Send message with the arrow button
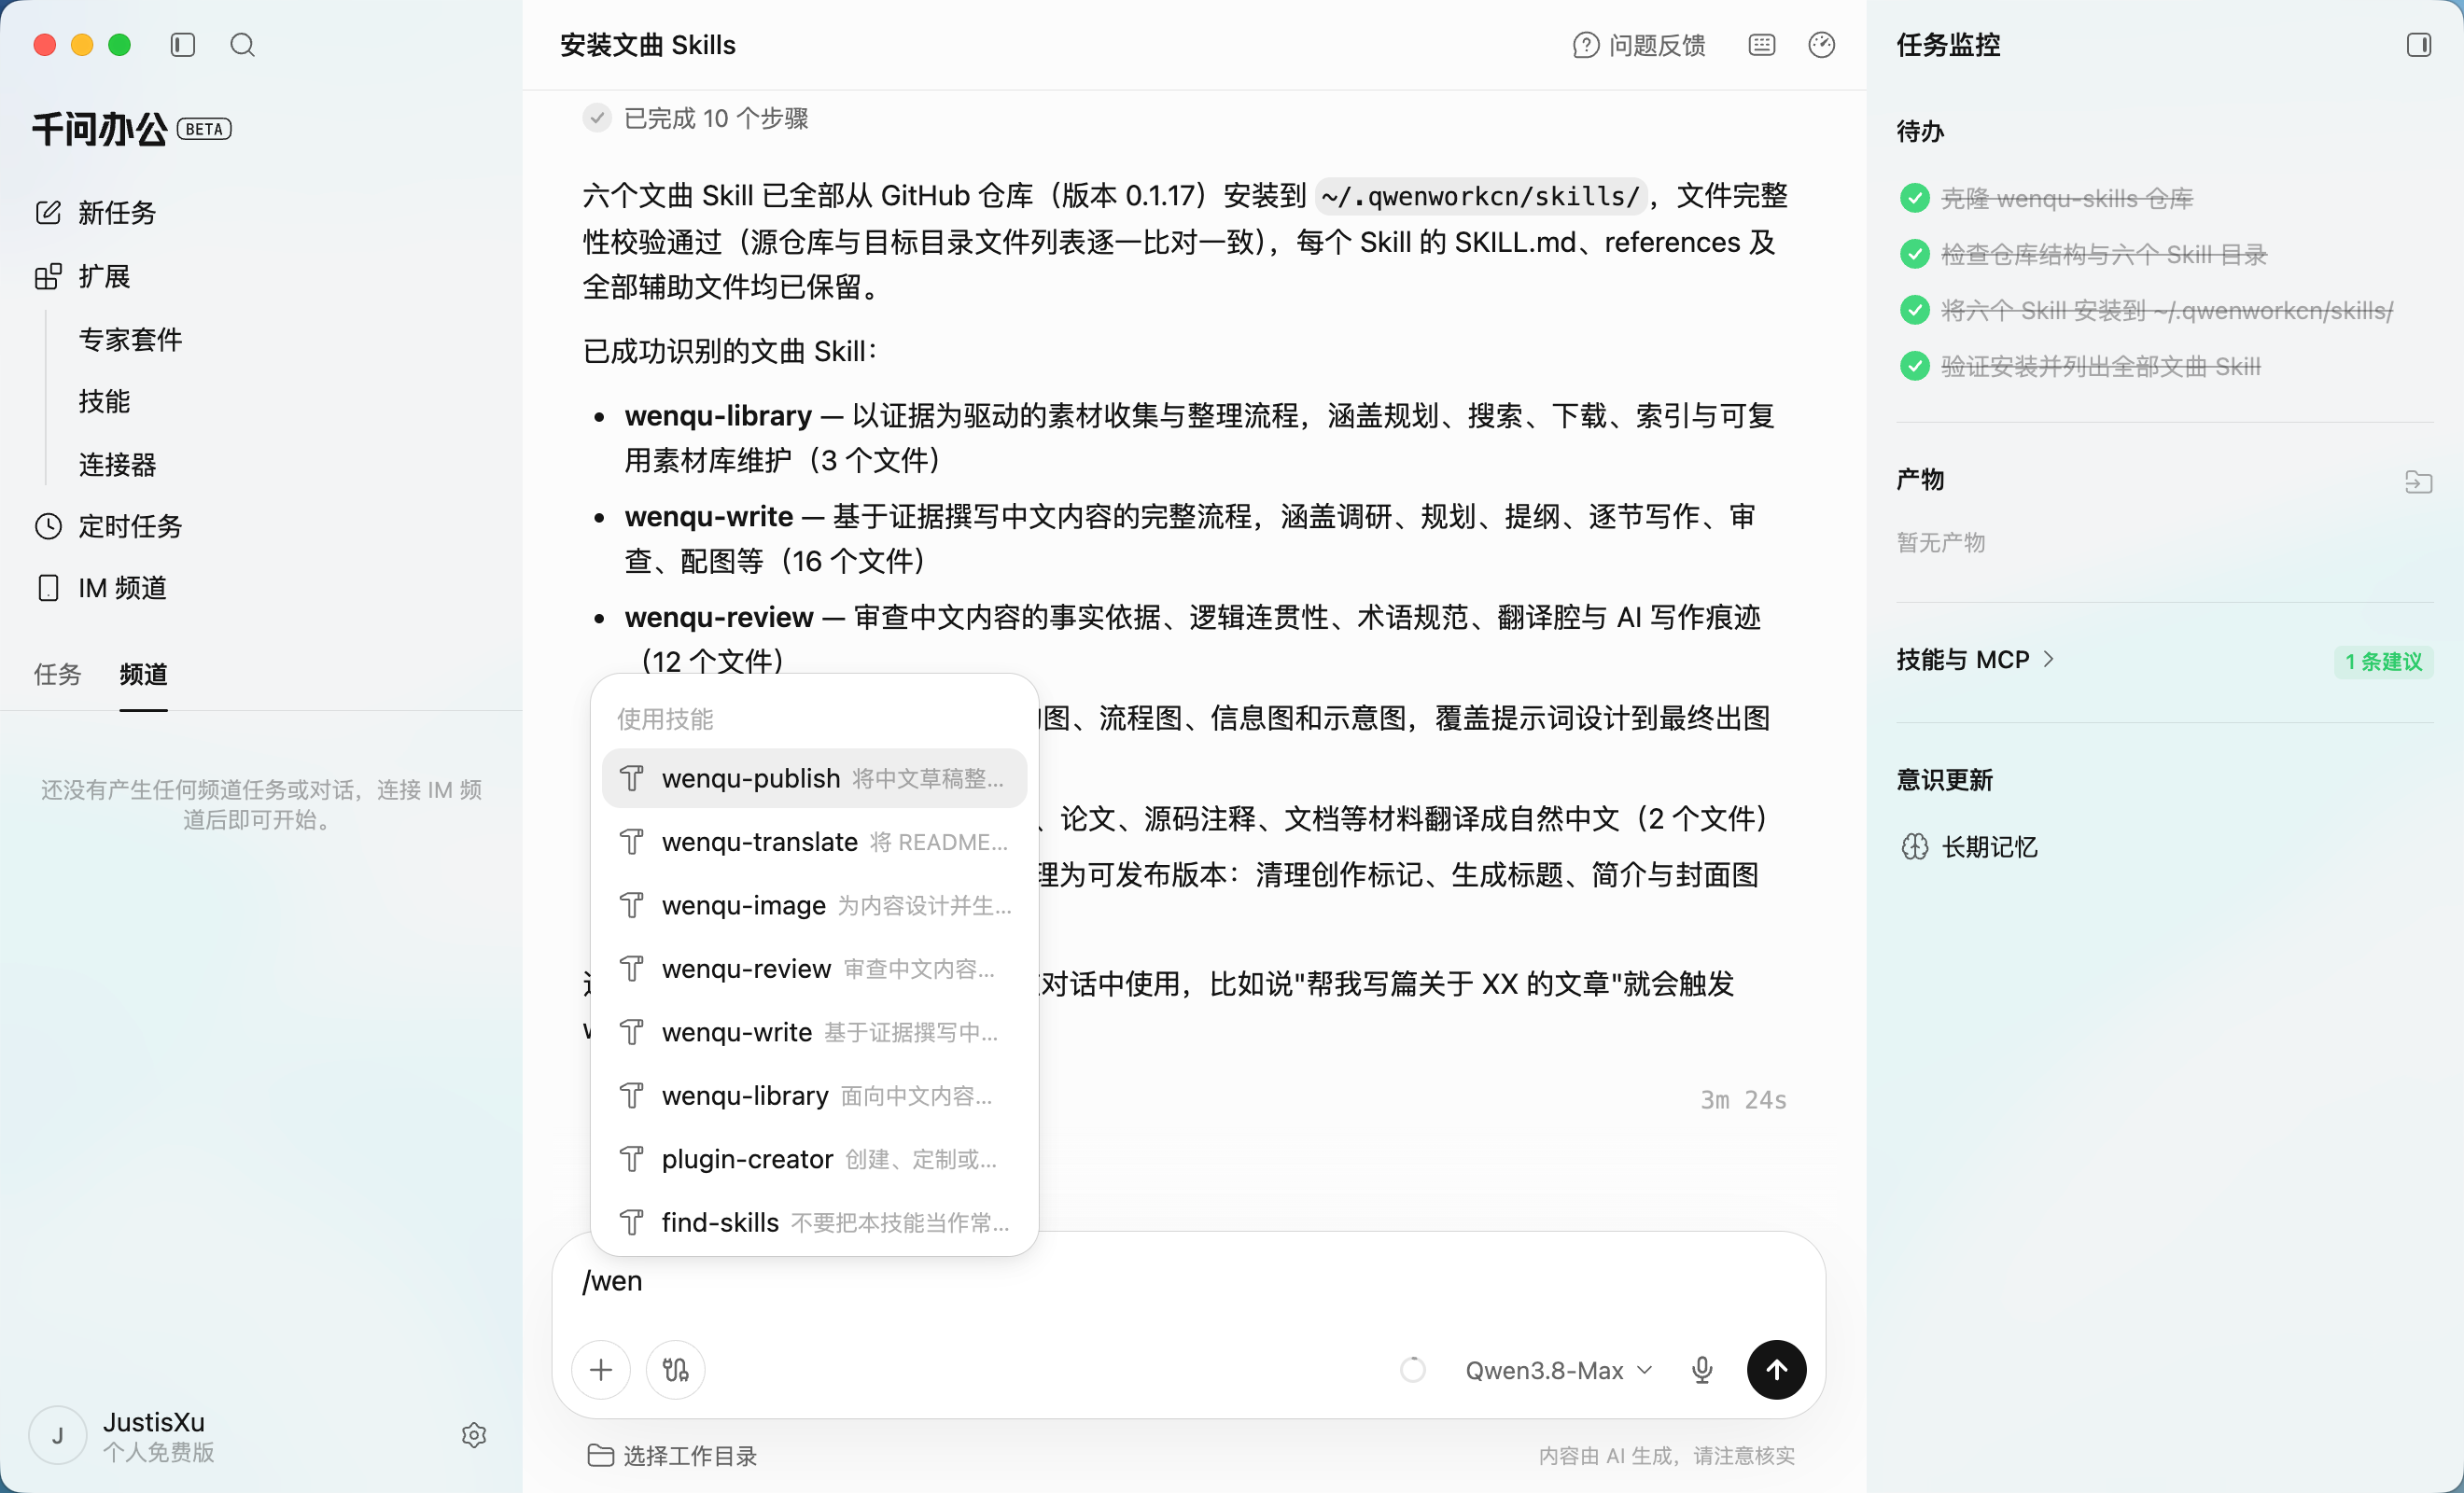Image resolution: width=2464 pixels, height=1493 pixels. point(1776,1369)
